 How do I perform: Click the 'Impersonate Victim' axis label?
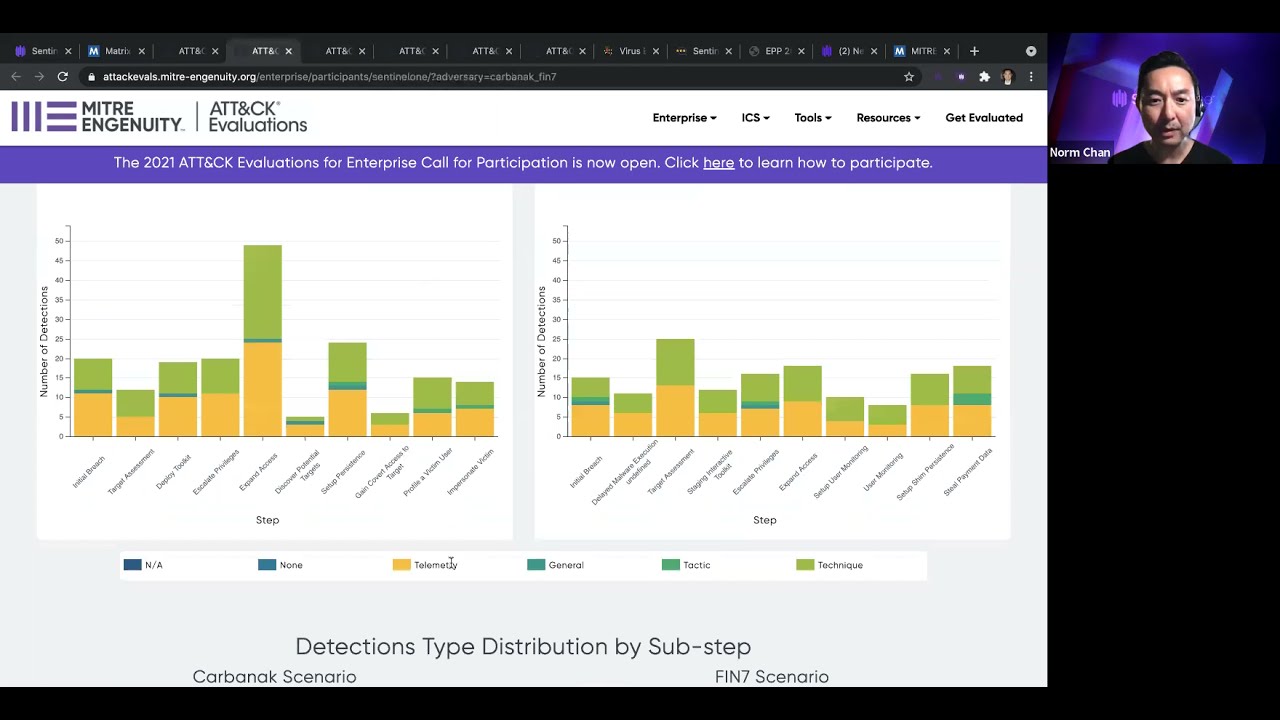(x=471, y=472)
